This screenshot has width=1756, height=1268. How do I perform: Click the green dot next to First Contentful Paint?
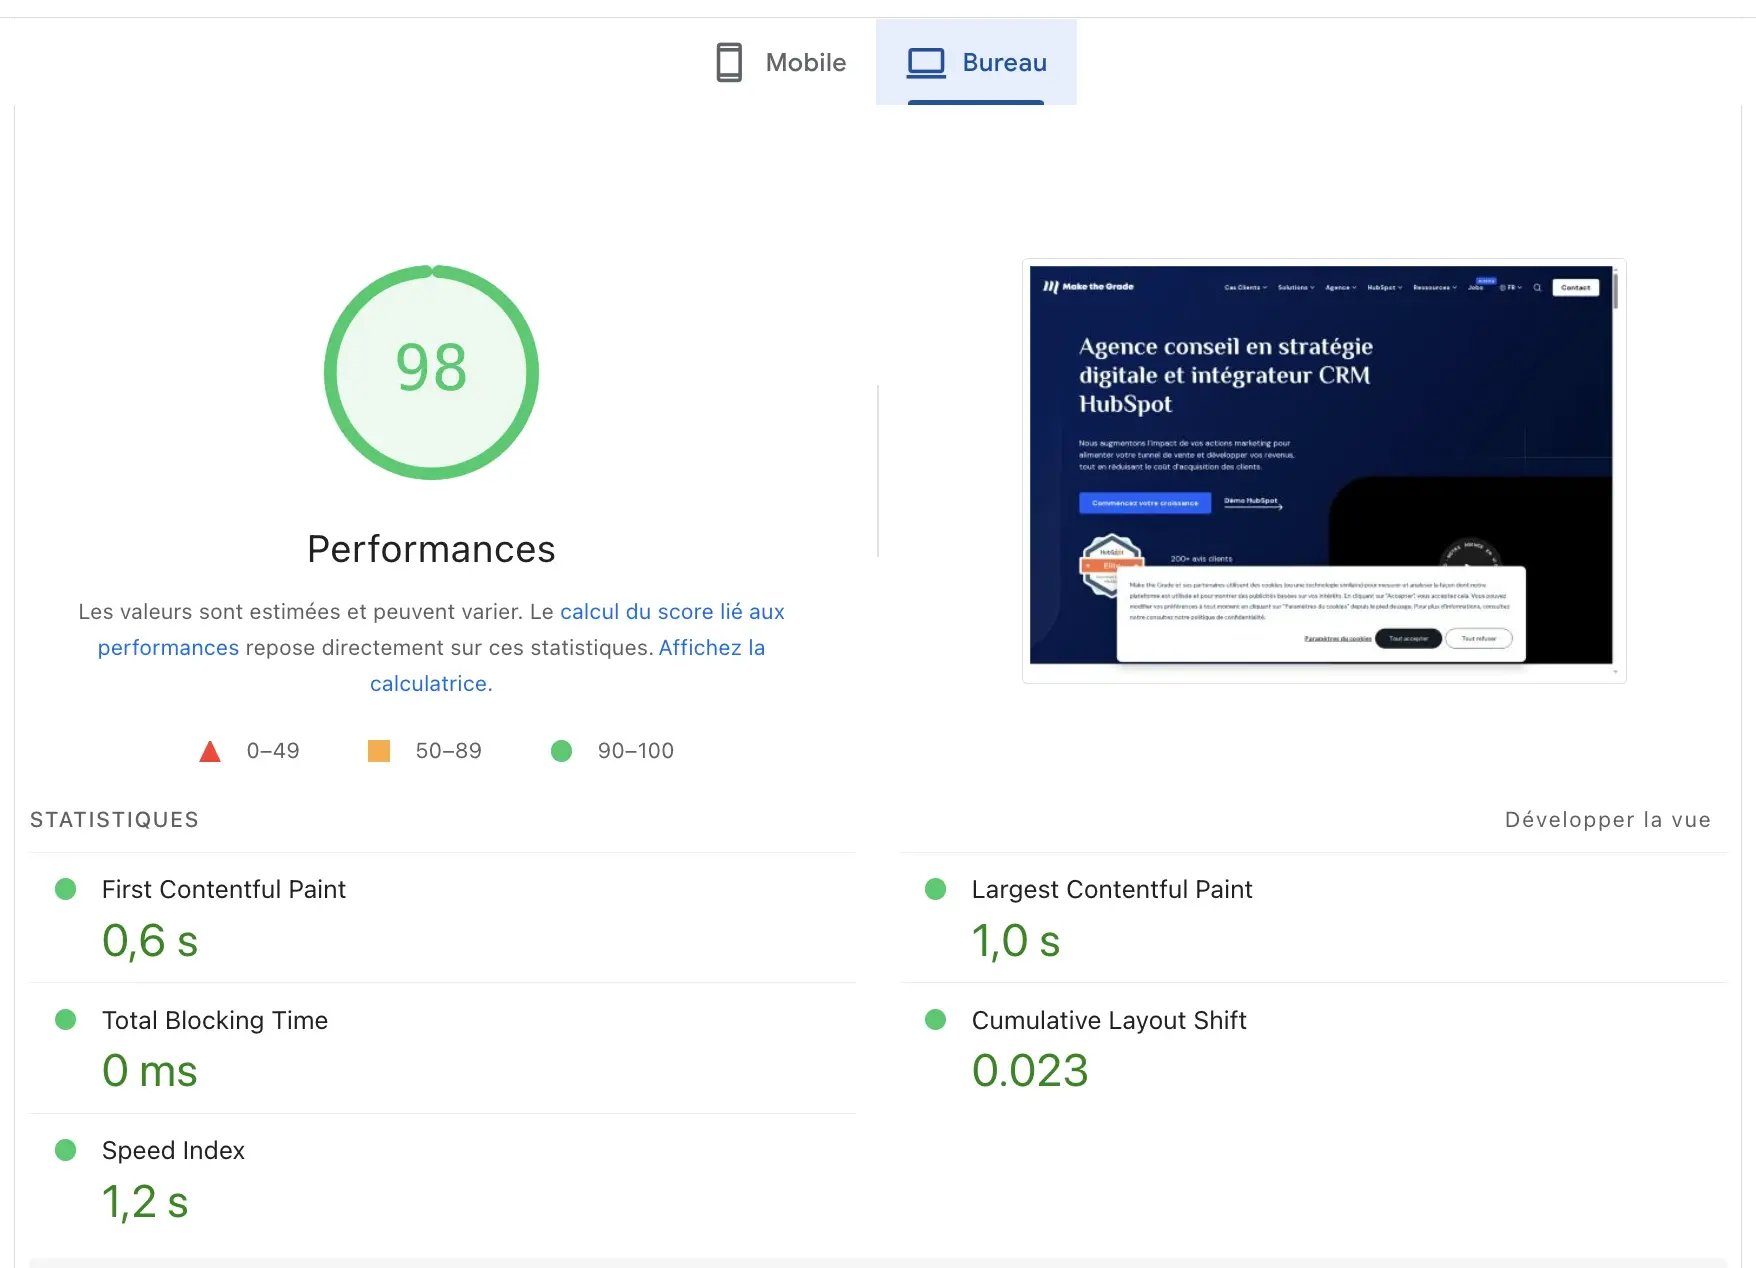click(x=66, y=889)
